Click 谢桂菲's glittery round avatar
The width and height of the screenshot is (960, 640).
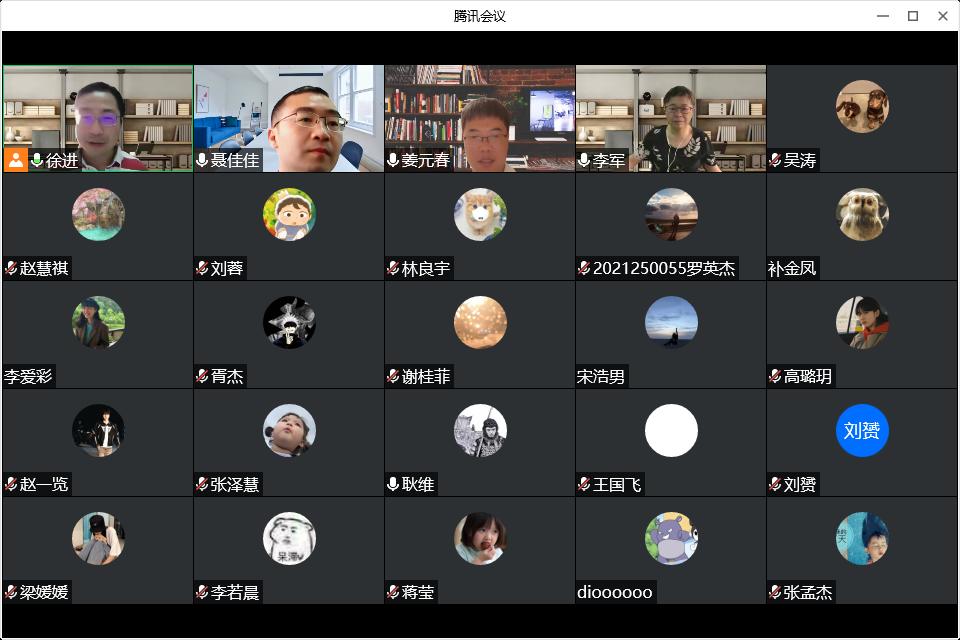480,322
